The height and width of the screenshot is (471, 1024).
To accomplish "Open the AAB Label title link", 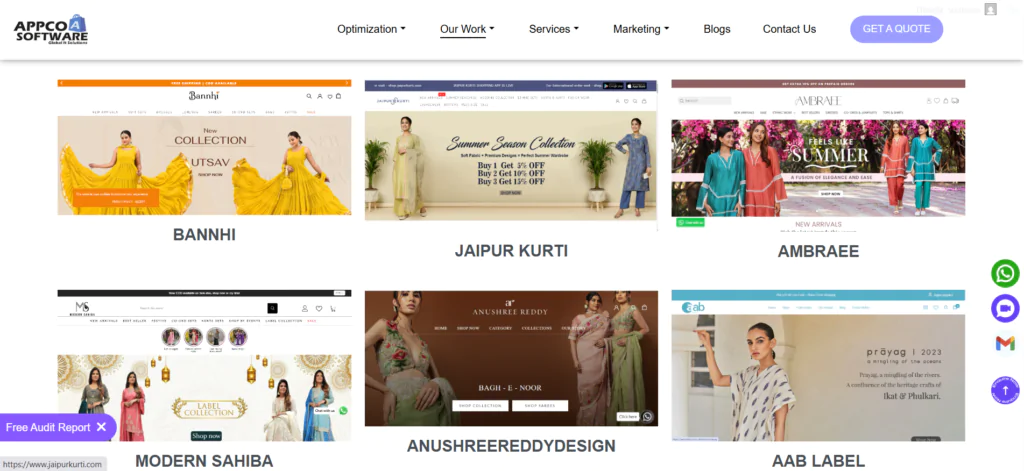I will coord(818,461).
